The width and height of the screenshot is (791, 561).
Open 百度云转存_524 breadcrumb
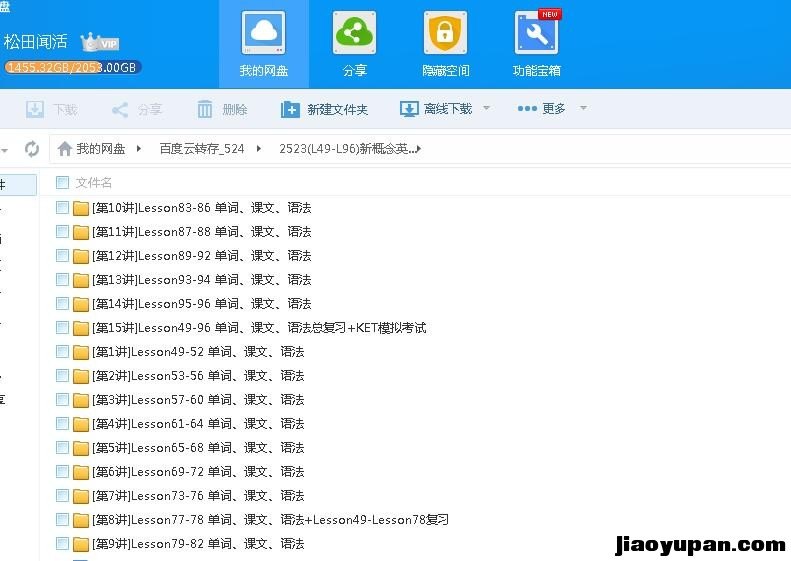(202, 149)
